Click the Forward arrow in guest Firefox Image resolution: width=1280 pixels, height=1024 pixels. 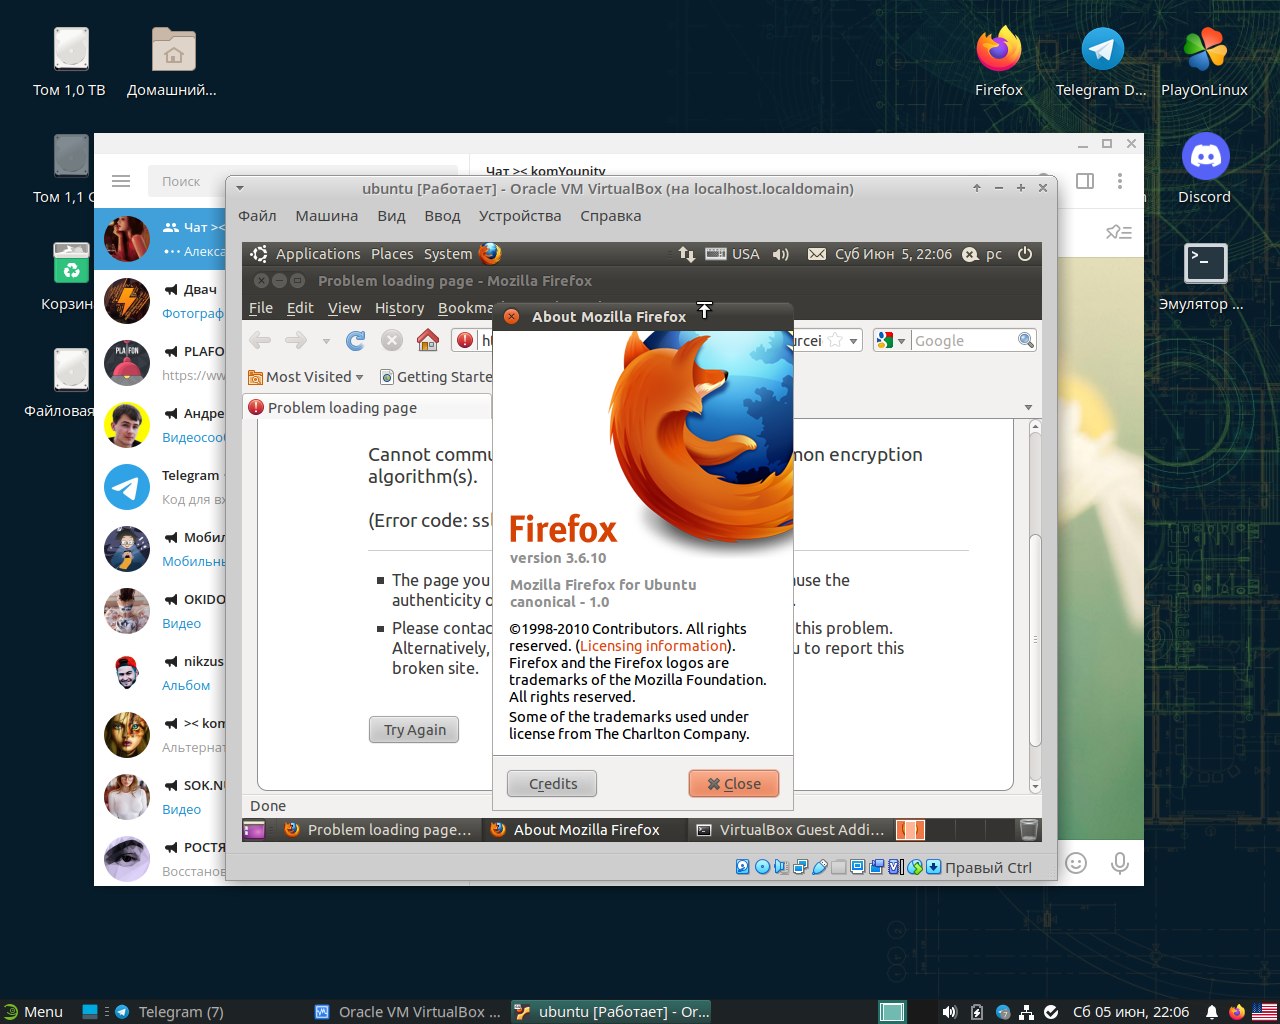pyautogui.click(x=296, y=341)
